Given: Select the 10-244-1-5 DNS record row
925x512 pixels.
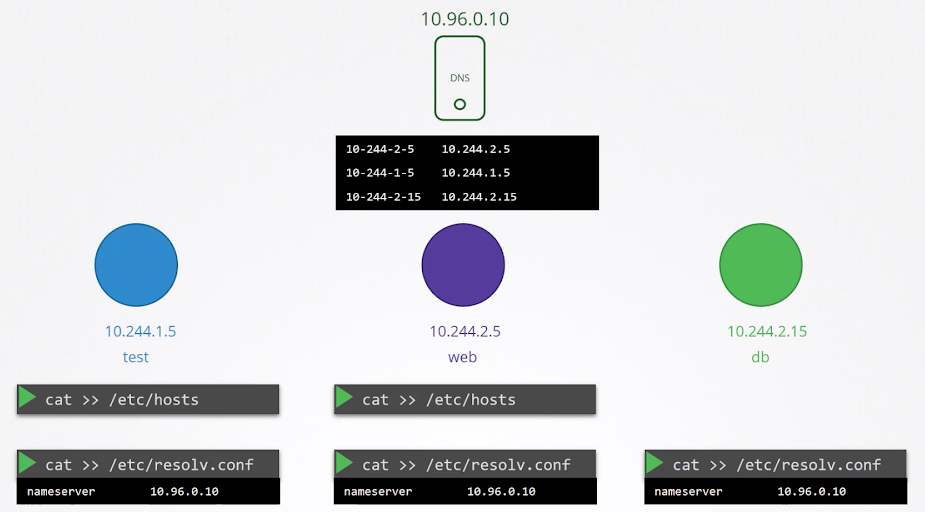Looking at the screenshot, I should [467, 173].
